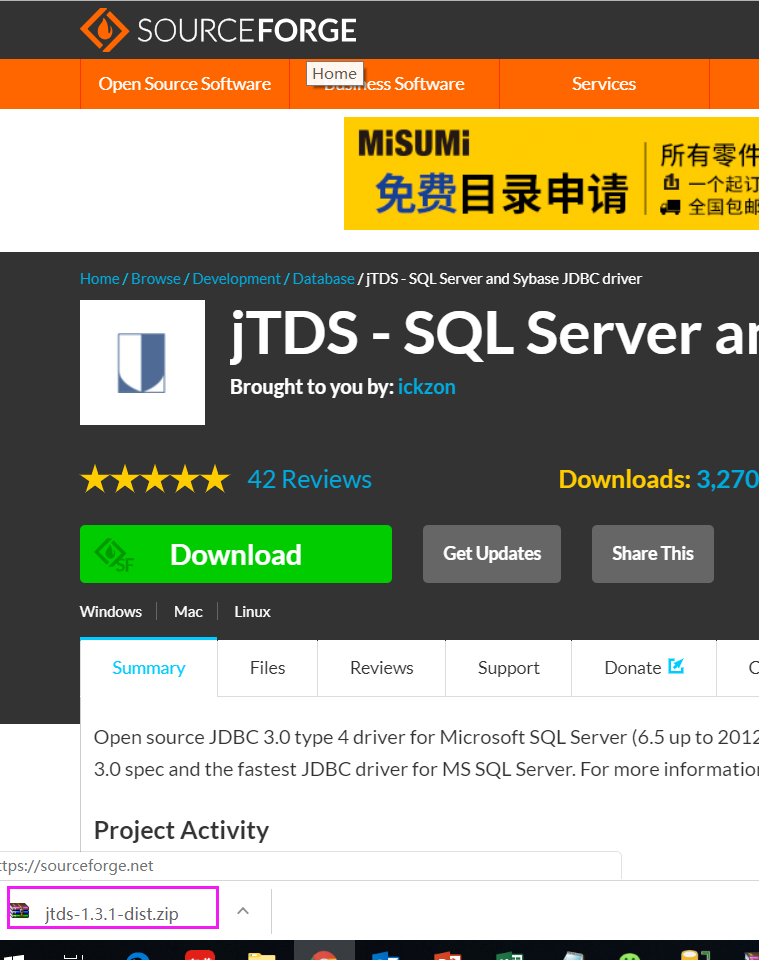The width and height of the screenshot is (759, 960).
Task: Click the SOURCEFORGE wordmark text
Action: tap(247, 31)
